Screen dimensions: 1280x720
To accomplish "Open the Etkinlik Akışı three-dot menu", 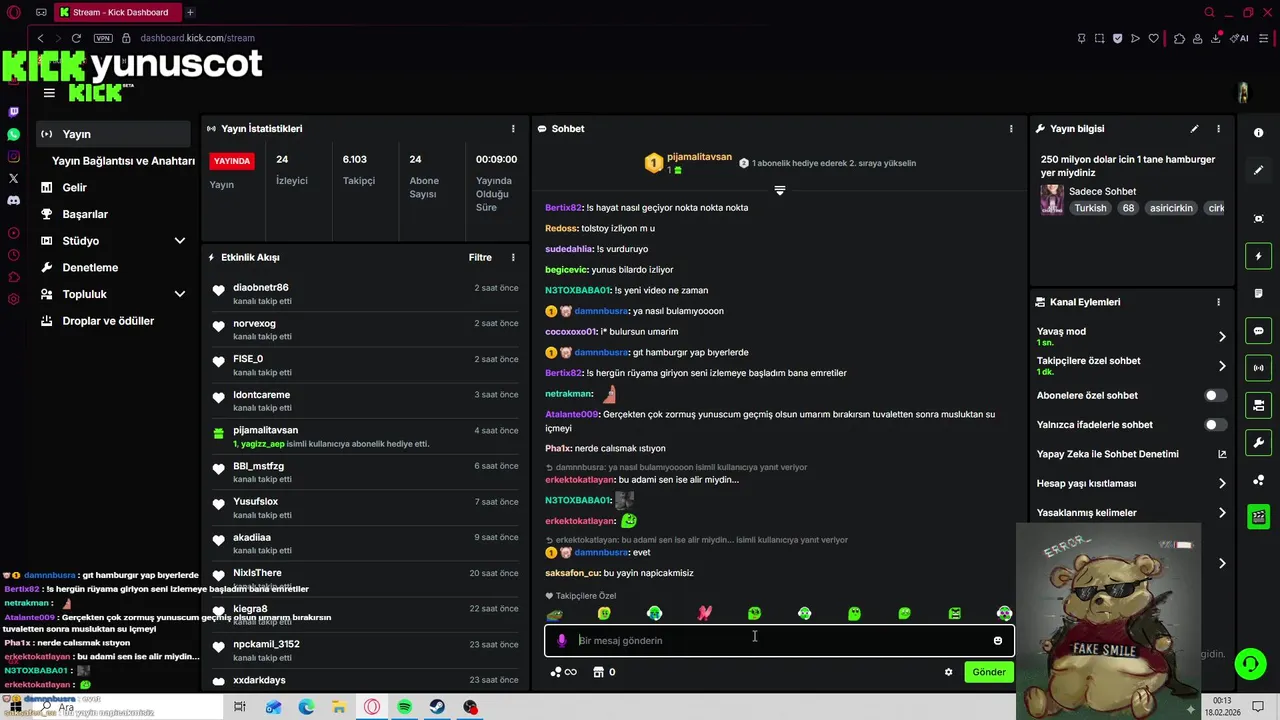I will pos(513,257).
